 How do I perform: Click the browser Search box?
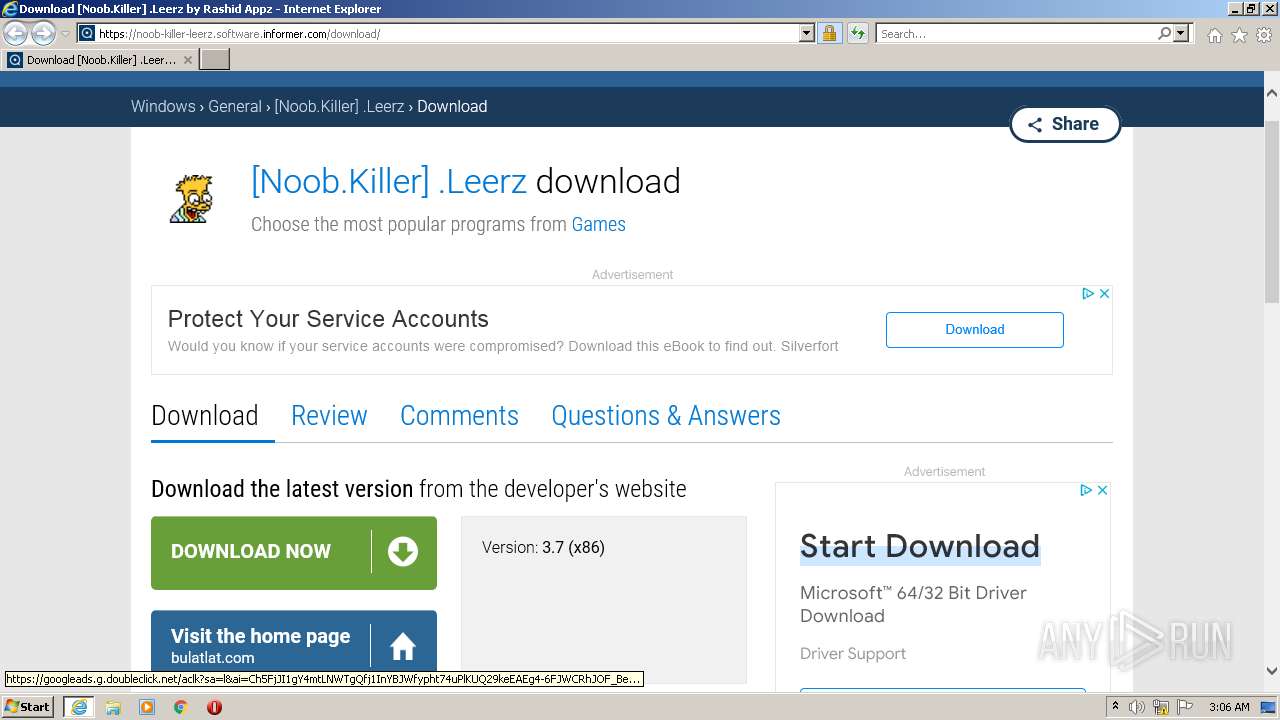tap(1015, 33)
